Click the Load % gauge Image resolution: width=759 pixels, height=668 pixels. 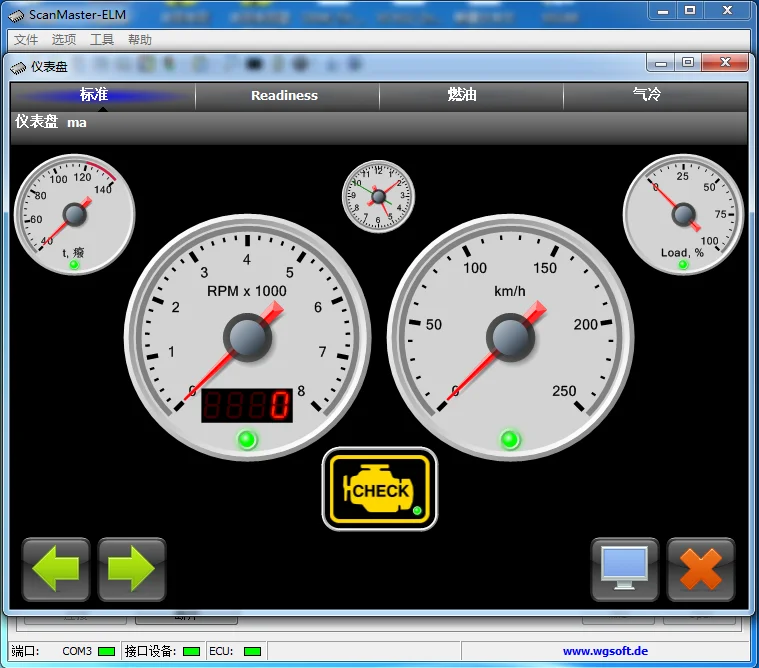pos(683,214)
